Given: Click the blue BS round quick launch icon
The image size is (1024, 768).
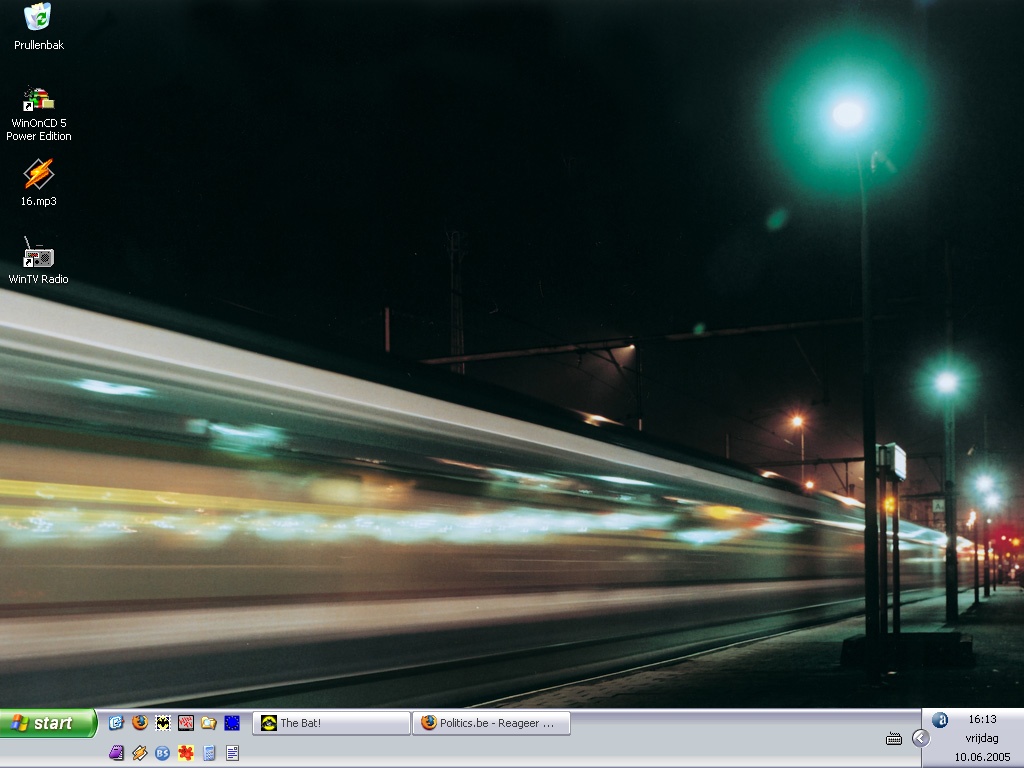Looking at the screenshot, I should coord(162,753).
